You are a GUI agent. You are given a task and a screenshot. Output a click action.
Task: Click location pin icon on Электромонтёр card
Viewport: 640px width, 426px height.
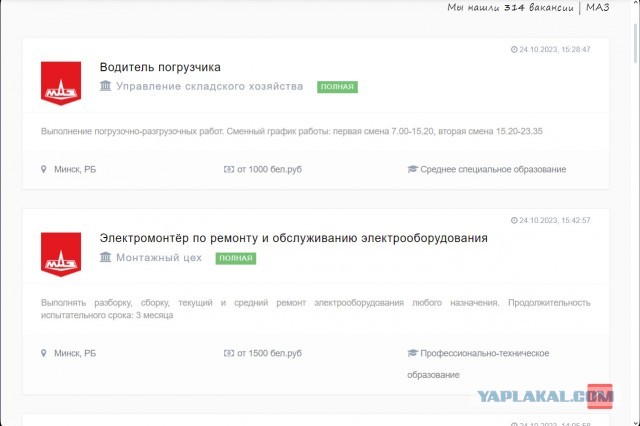(x=44, y=353)
